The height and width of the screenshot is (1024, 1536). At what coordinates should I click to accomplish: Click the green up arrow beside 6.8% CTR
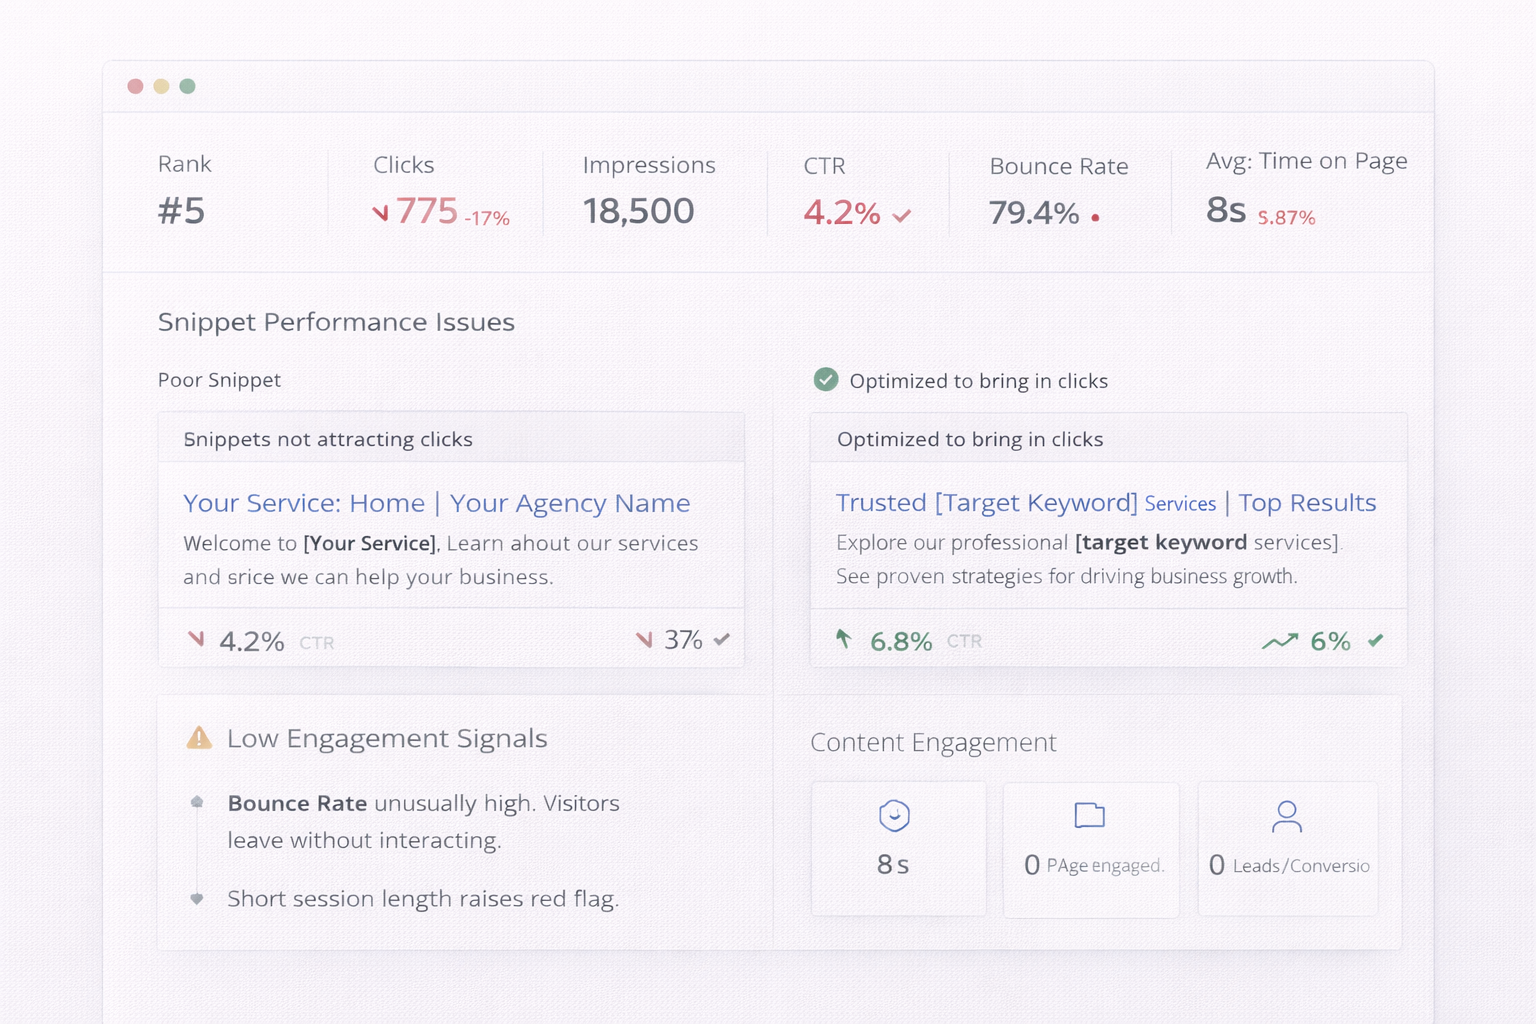coord(844,638)
